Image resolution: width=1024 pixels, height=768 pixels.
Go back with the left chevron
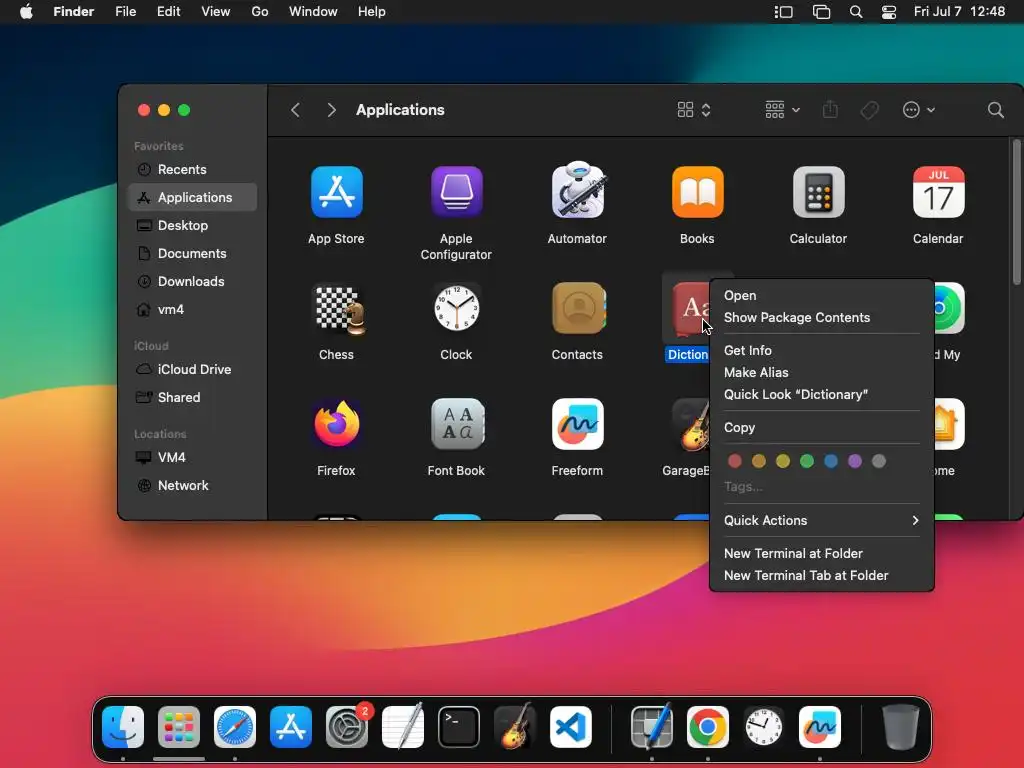296,110
